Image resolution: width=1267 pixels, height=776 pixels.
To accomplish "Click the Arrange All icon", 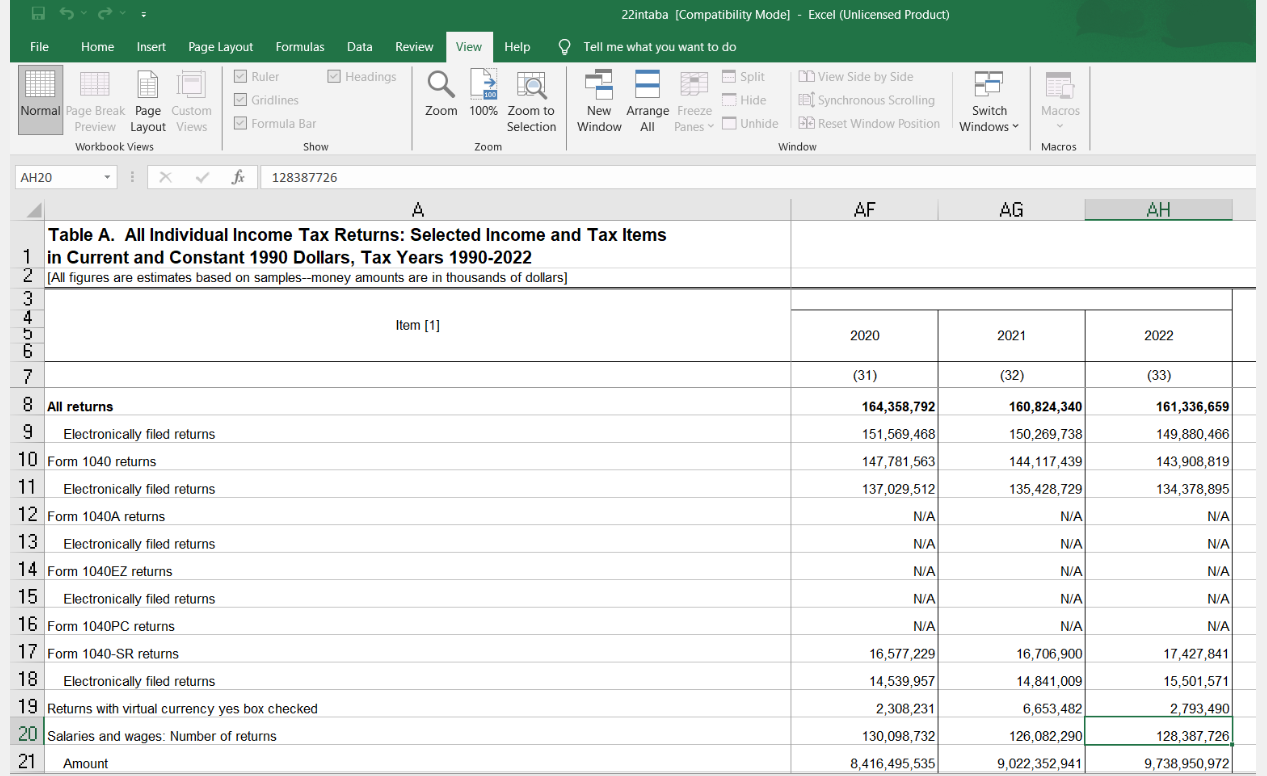I will click(x=647, y=85).
